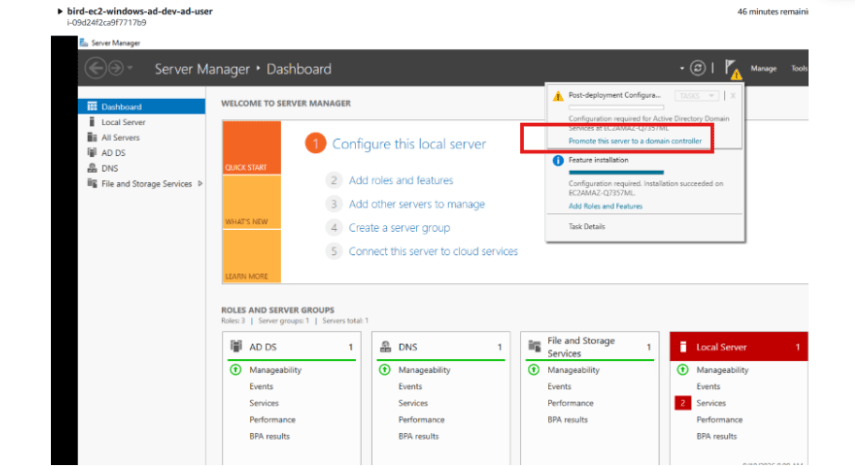Open the Quick Start tile
Screen dimensions: 855x466
[x=251, y=148]
